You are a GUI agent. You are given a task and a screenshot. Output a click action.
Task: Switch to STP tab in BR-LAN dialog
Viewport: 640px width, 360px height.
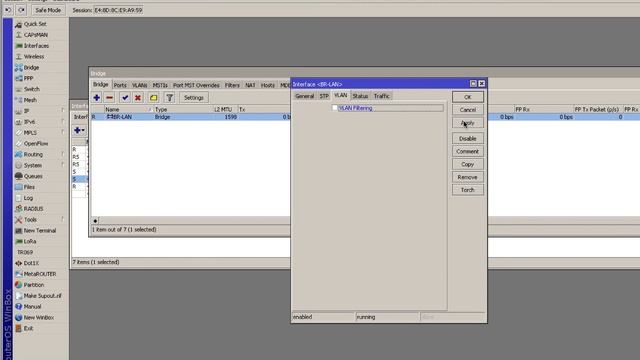[x=324, y=96]
